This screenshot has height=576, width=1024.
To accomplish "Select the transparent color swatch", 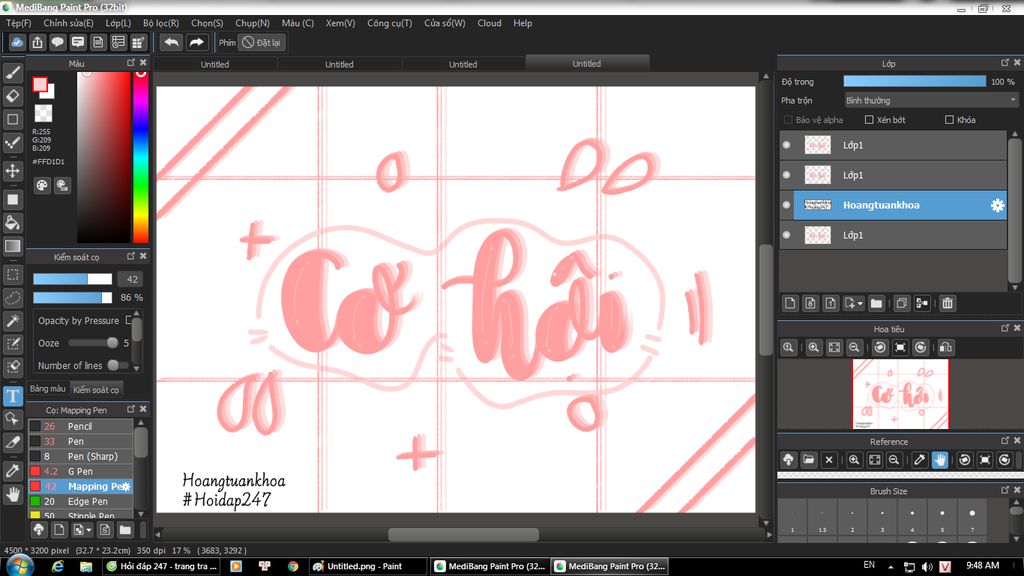I will coord(43,113).
